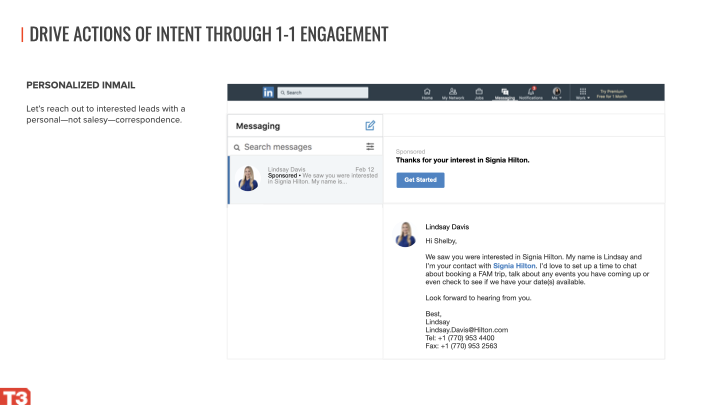Click the Messaging panel heading

(258, 126)
